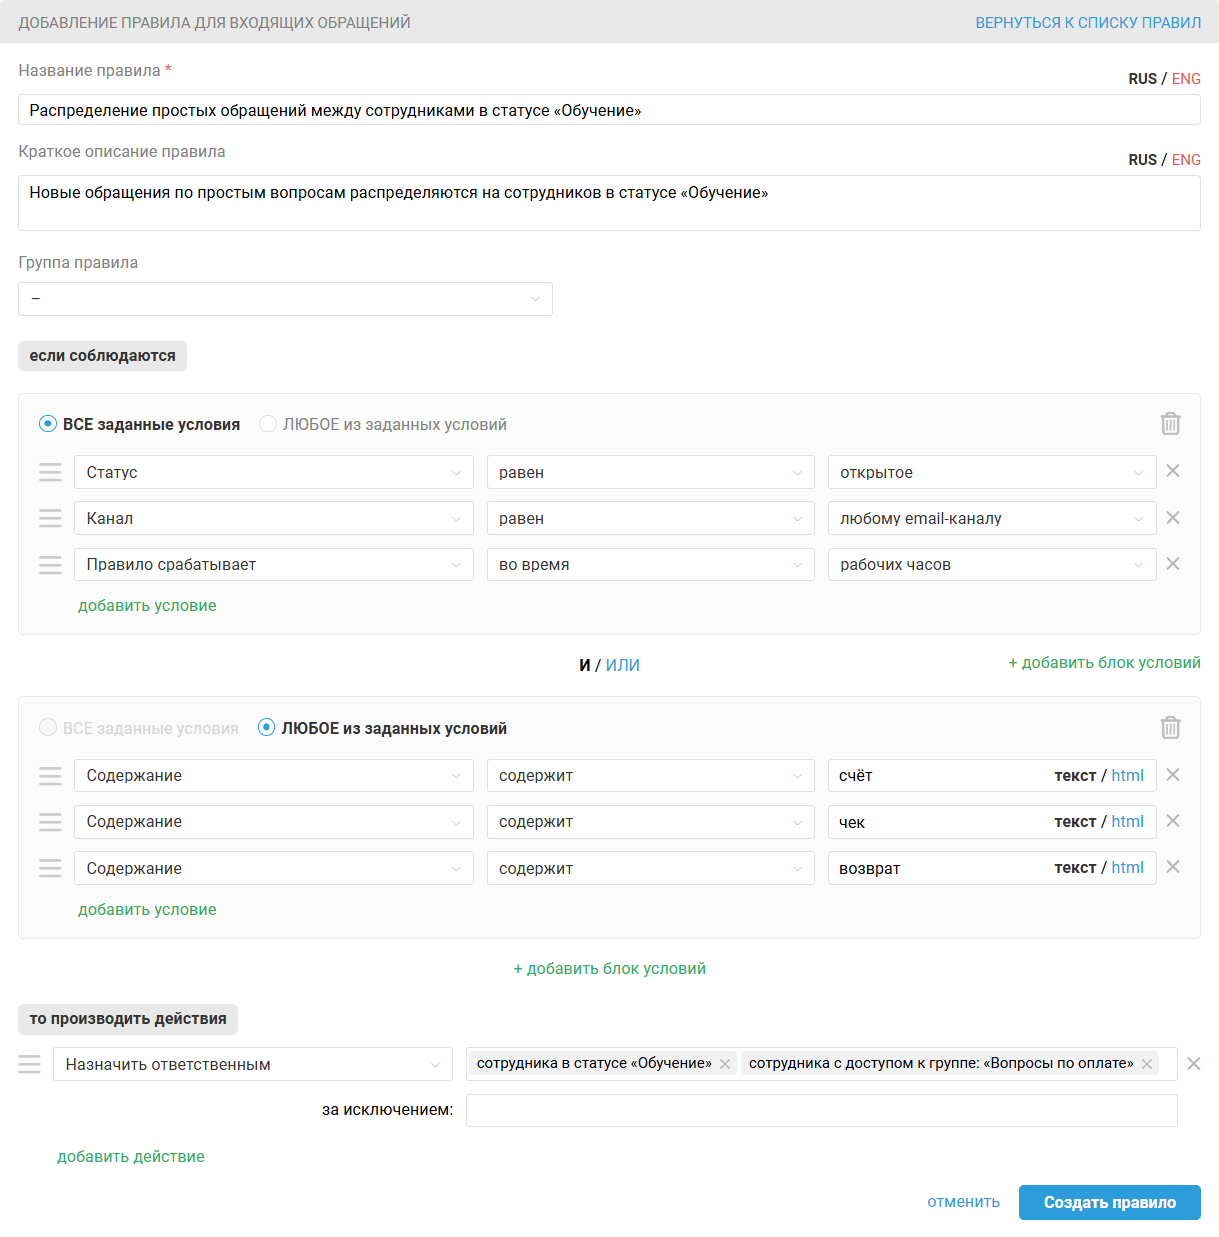Expand the «открытое» status value dropdown
Screen dimensions: 1219x1237
[991, 472]
